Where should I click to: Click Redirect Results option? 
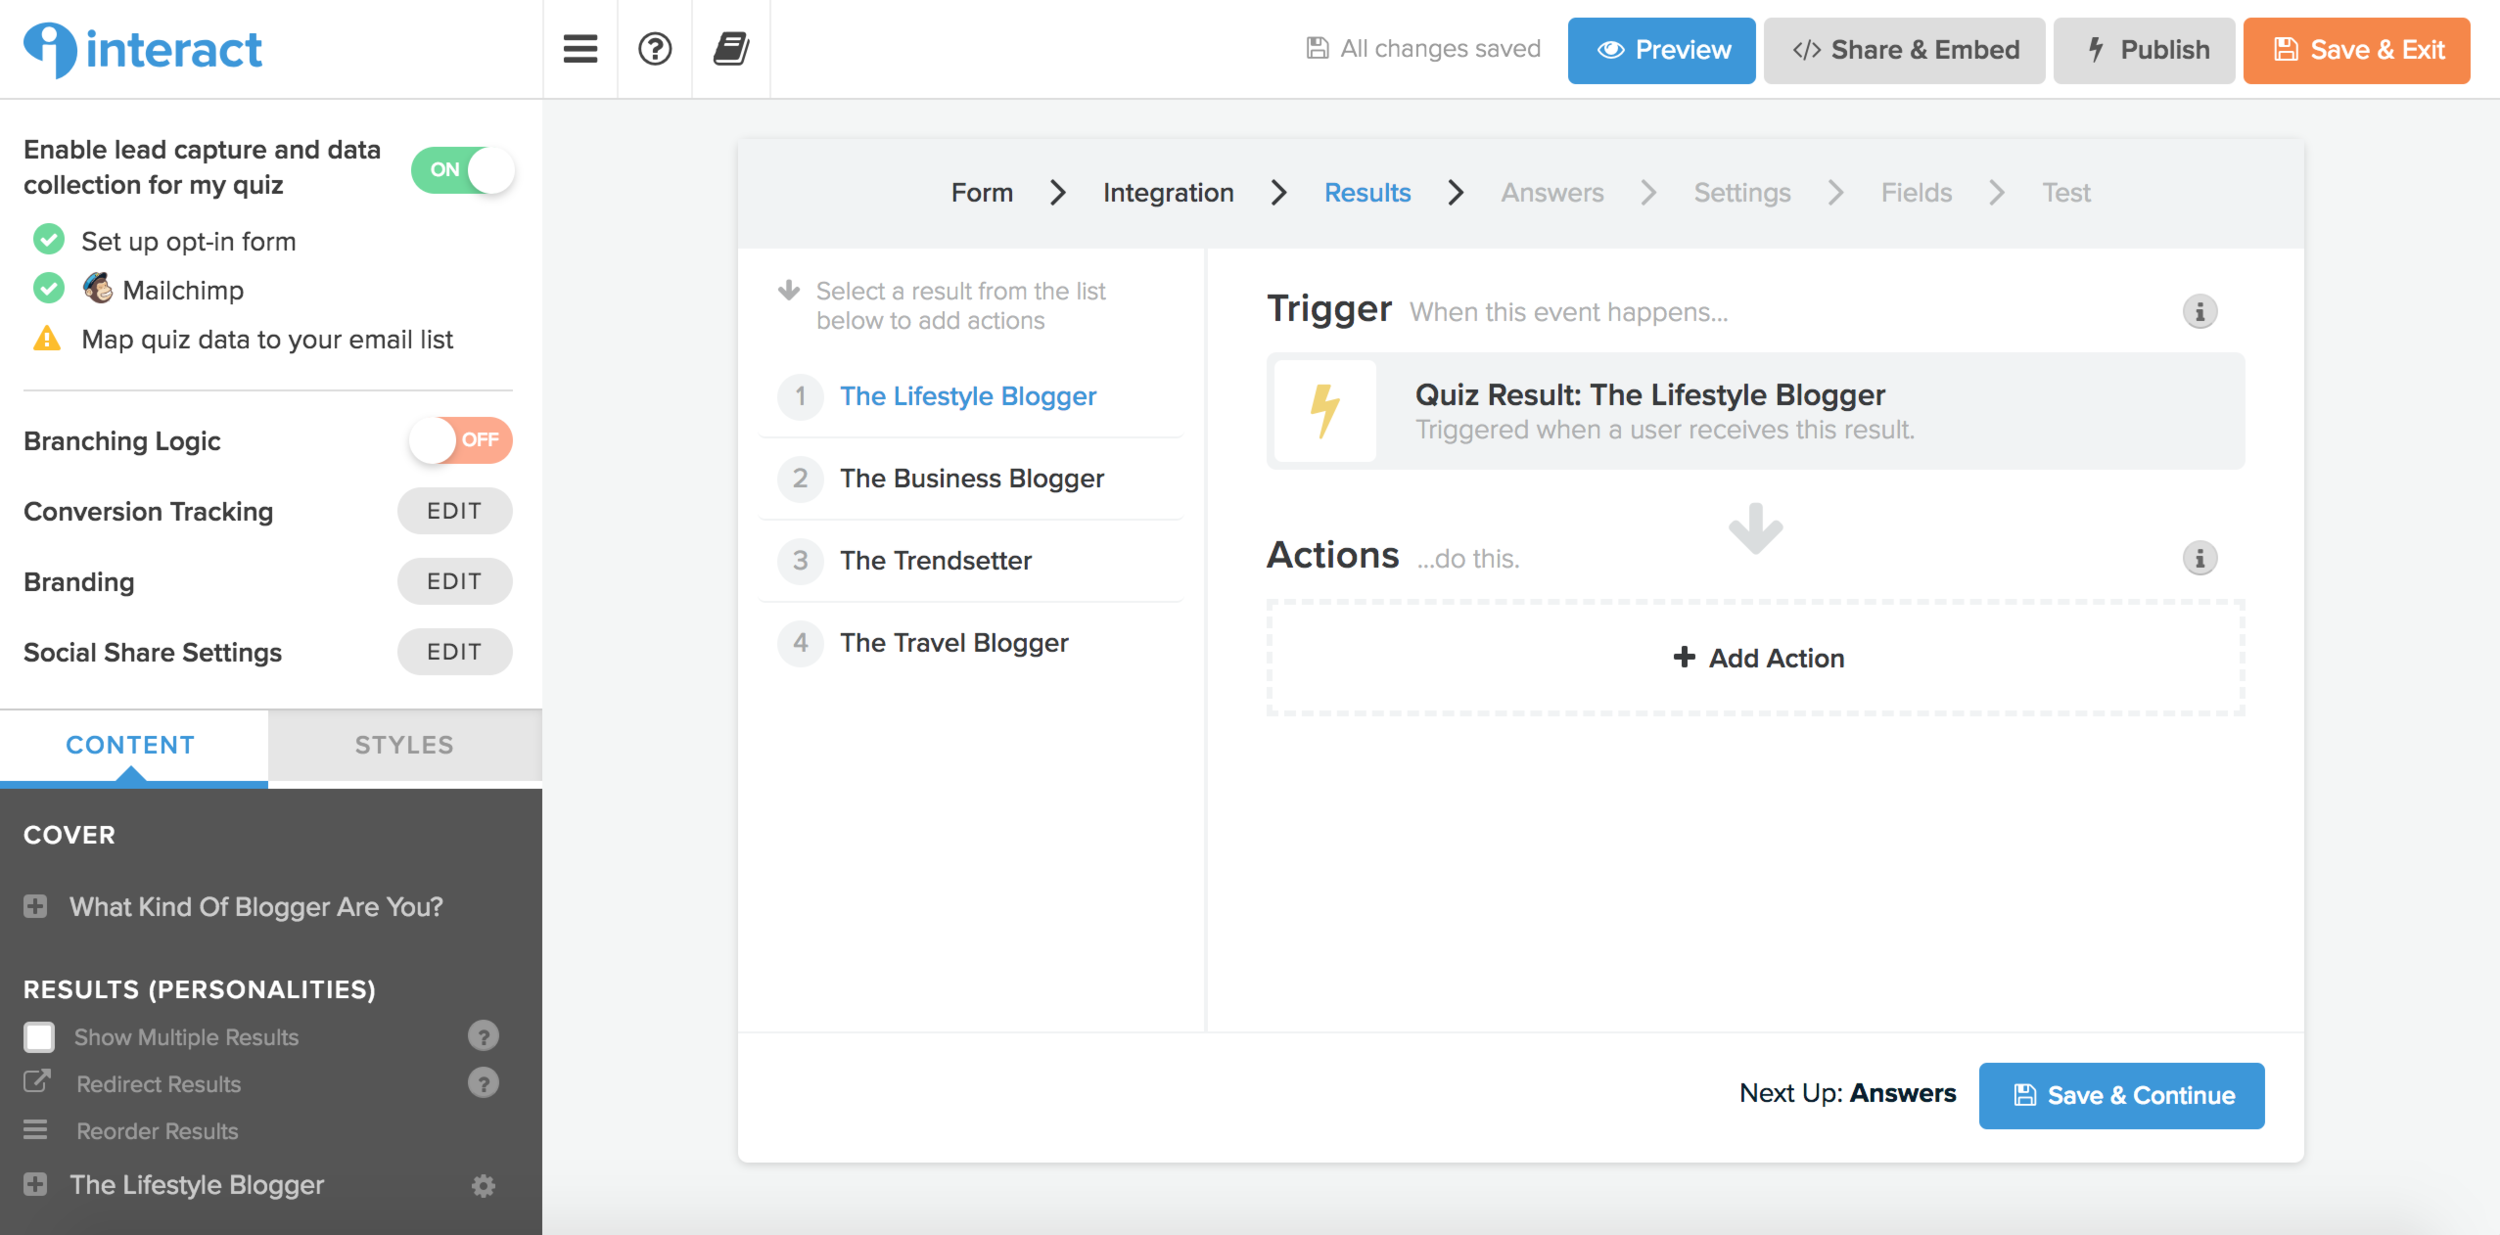pos(159,1084)
